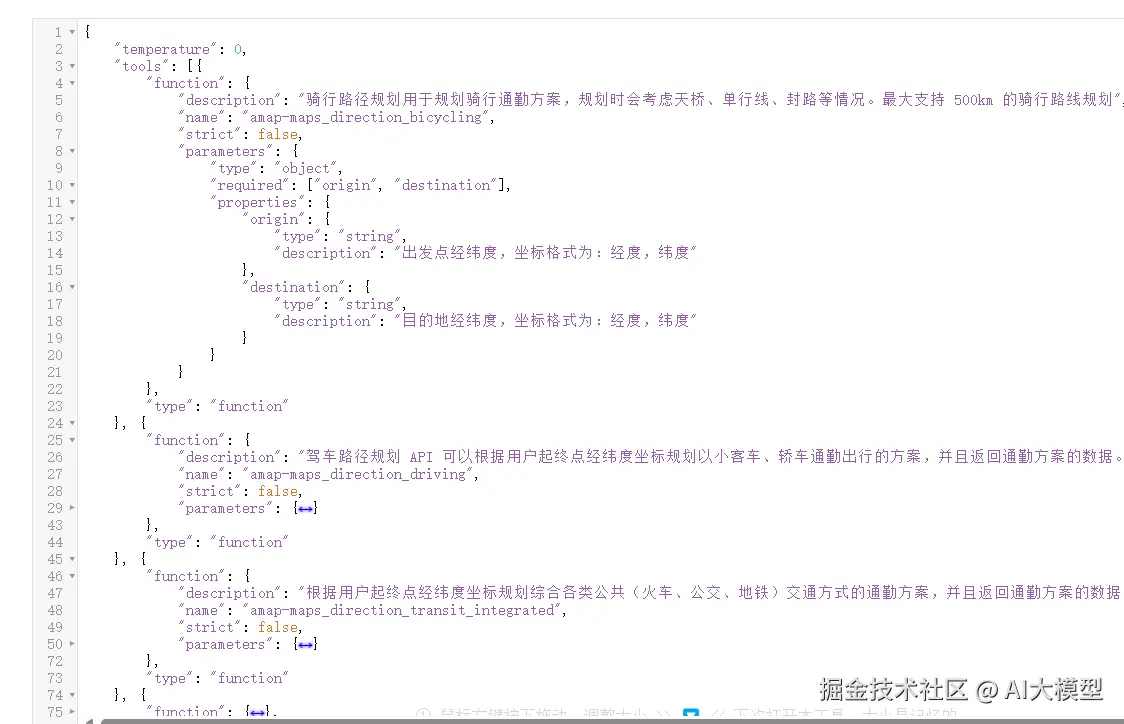Viewport: 1124px width, 724px height.
Task: Expand the collapsed parameters block on line 29
Action: 305,508
